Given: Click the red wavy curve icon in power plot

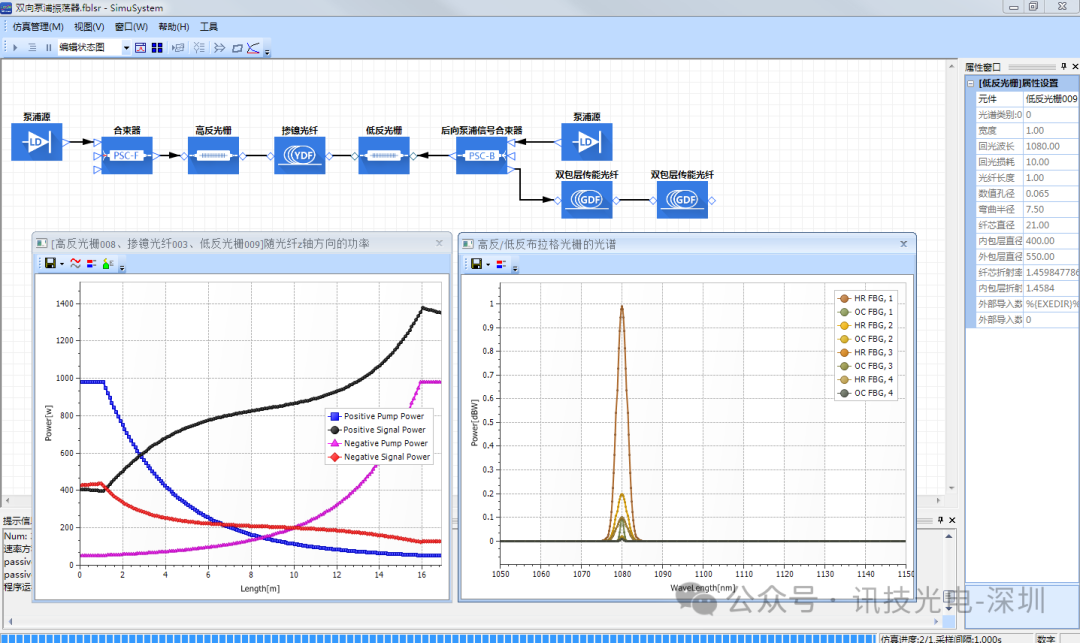Looking at the screenshot, I should point(75,264).
